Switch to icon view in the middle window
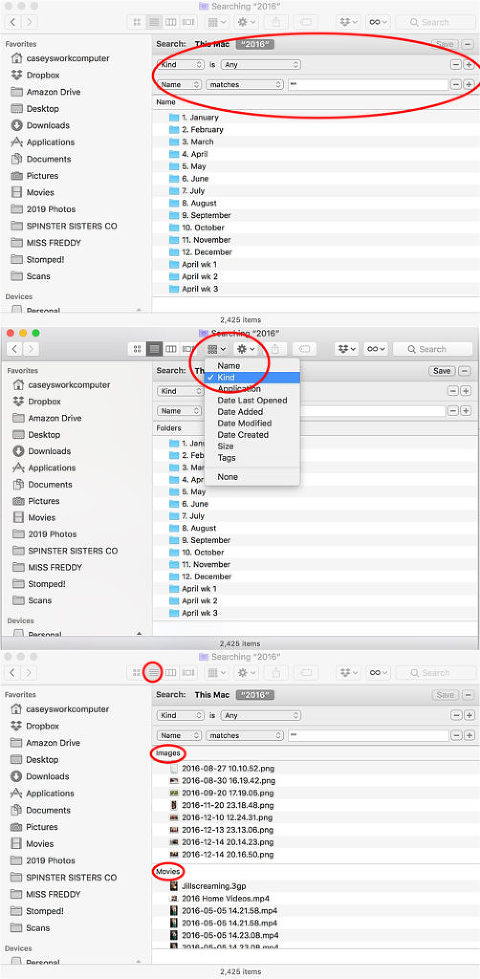Viewport: 480px width, 979px height. 137,349
